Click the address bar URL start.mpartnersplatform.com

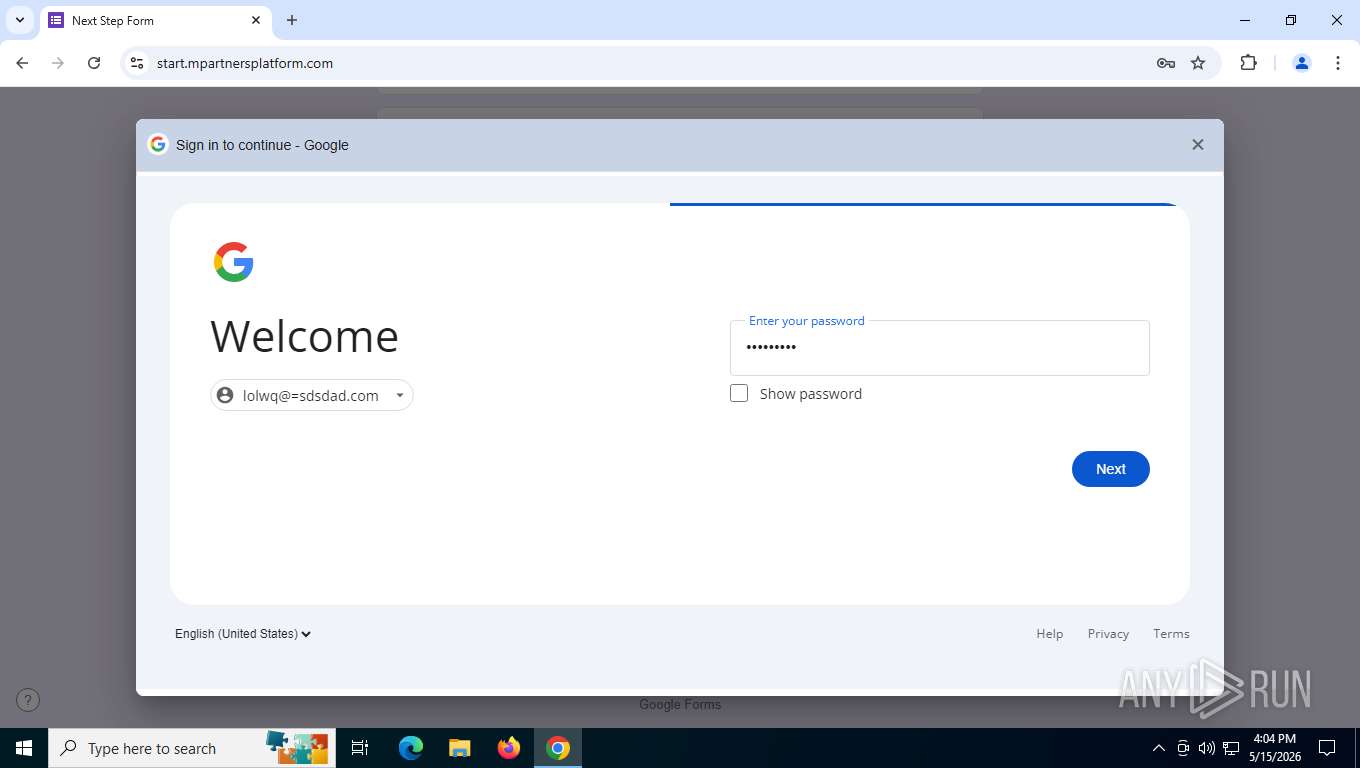[245, 63]
